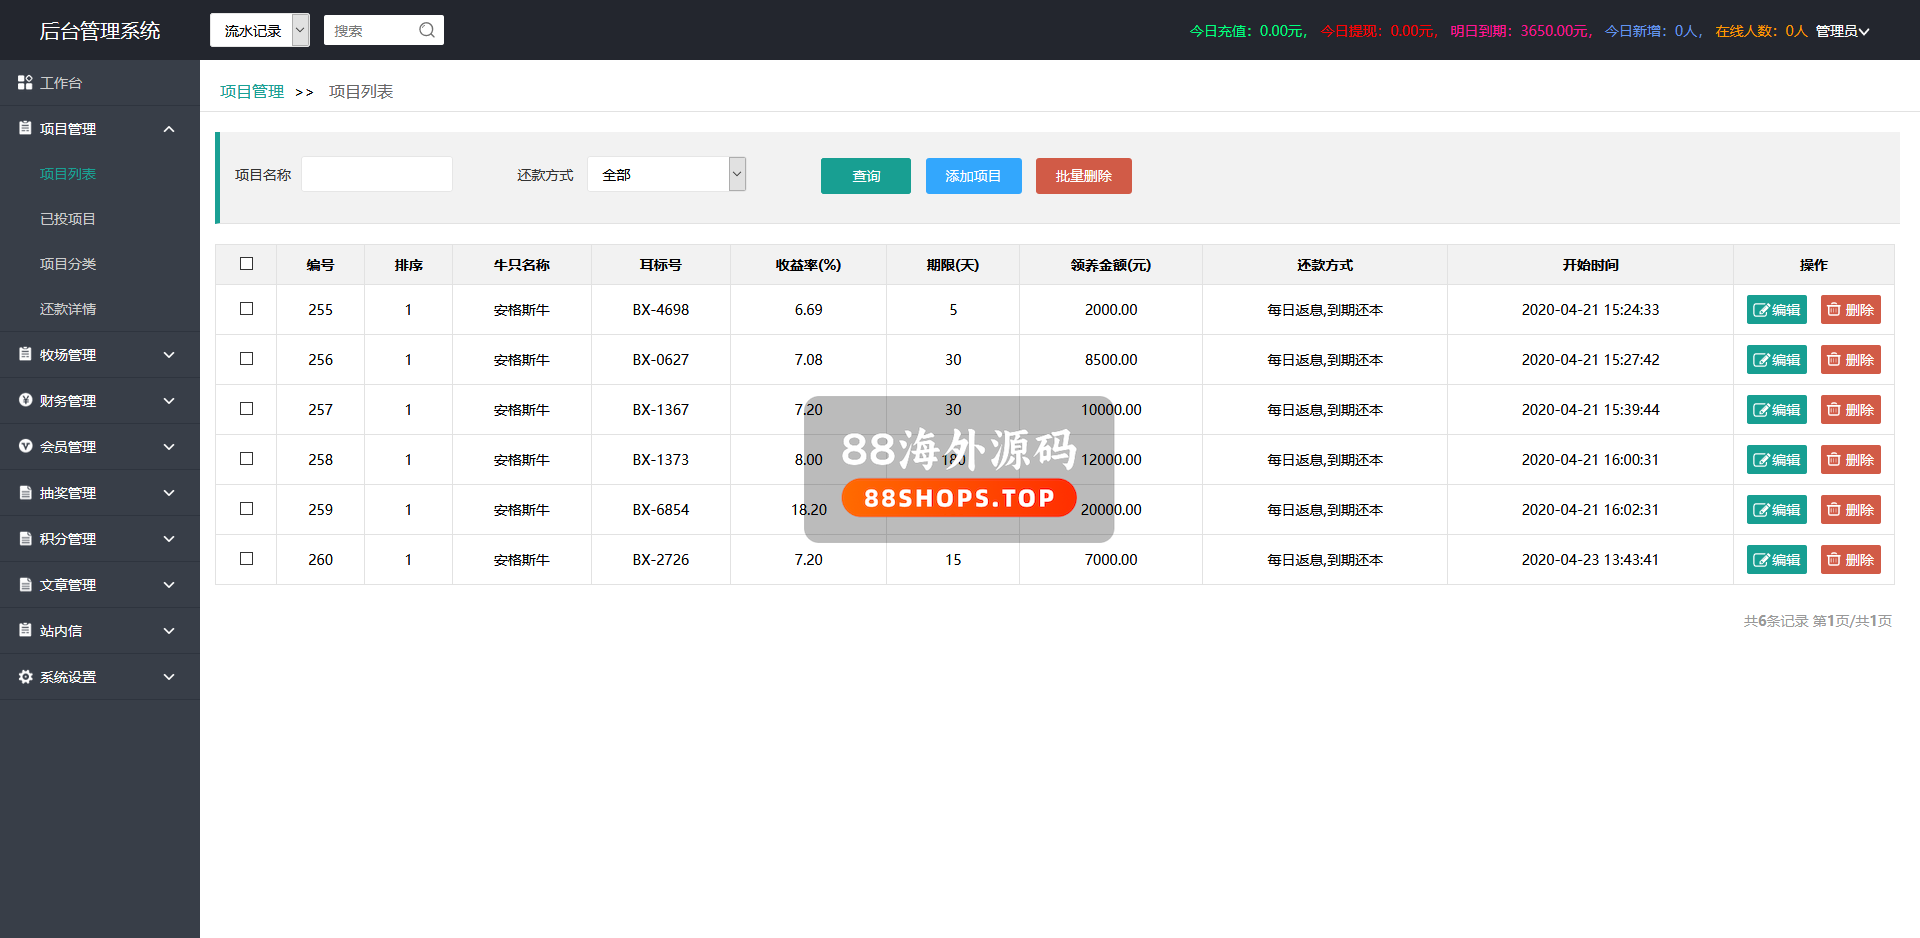Delete project row 257
The width and height of the screenshot is (1920, 938).
[x=1850, y=410]
